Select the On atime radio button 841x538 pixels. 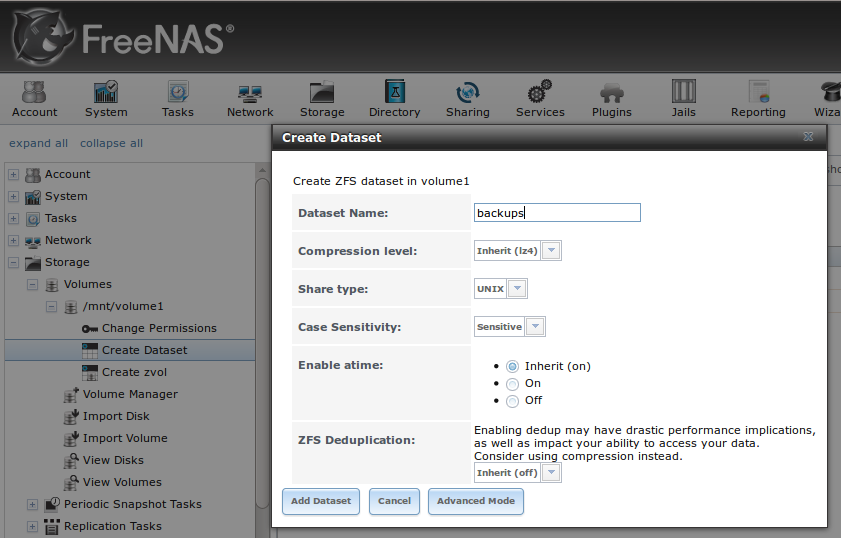pos(513,384)
